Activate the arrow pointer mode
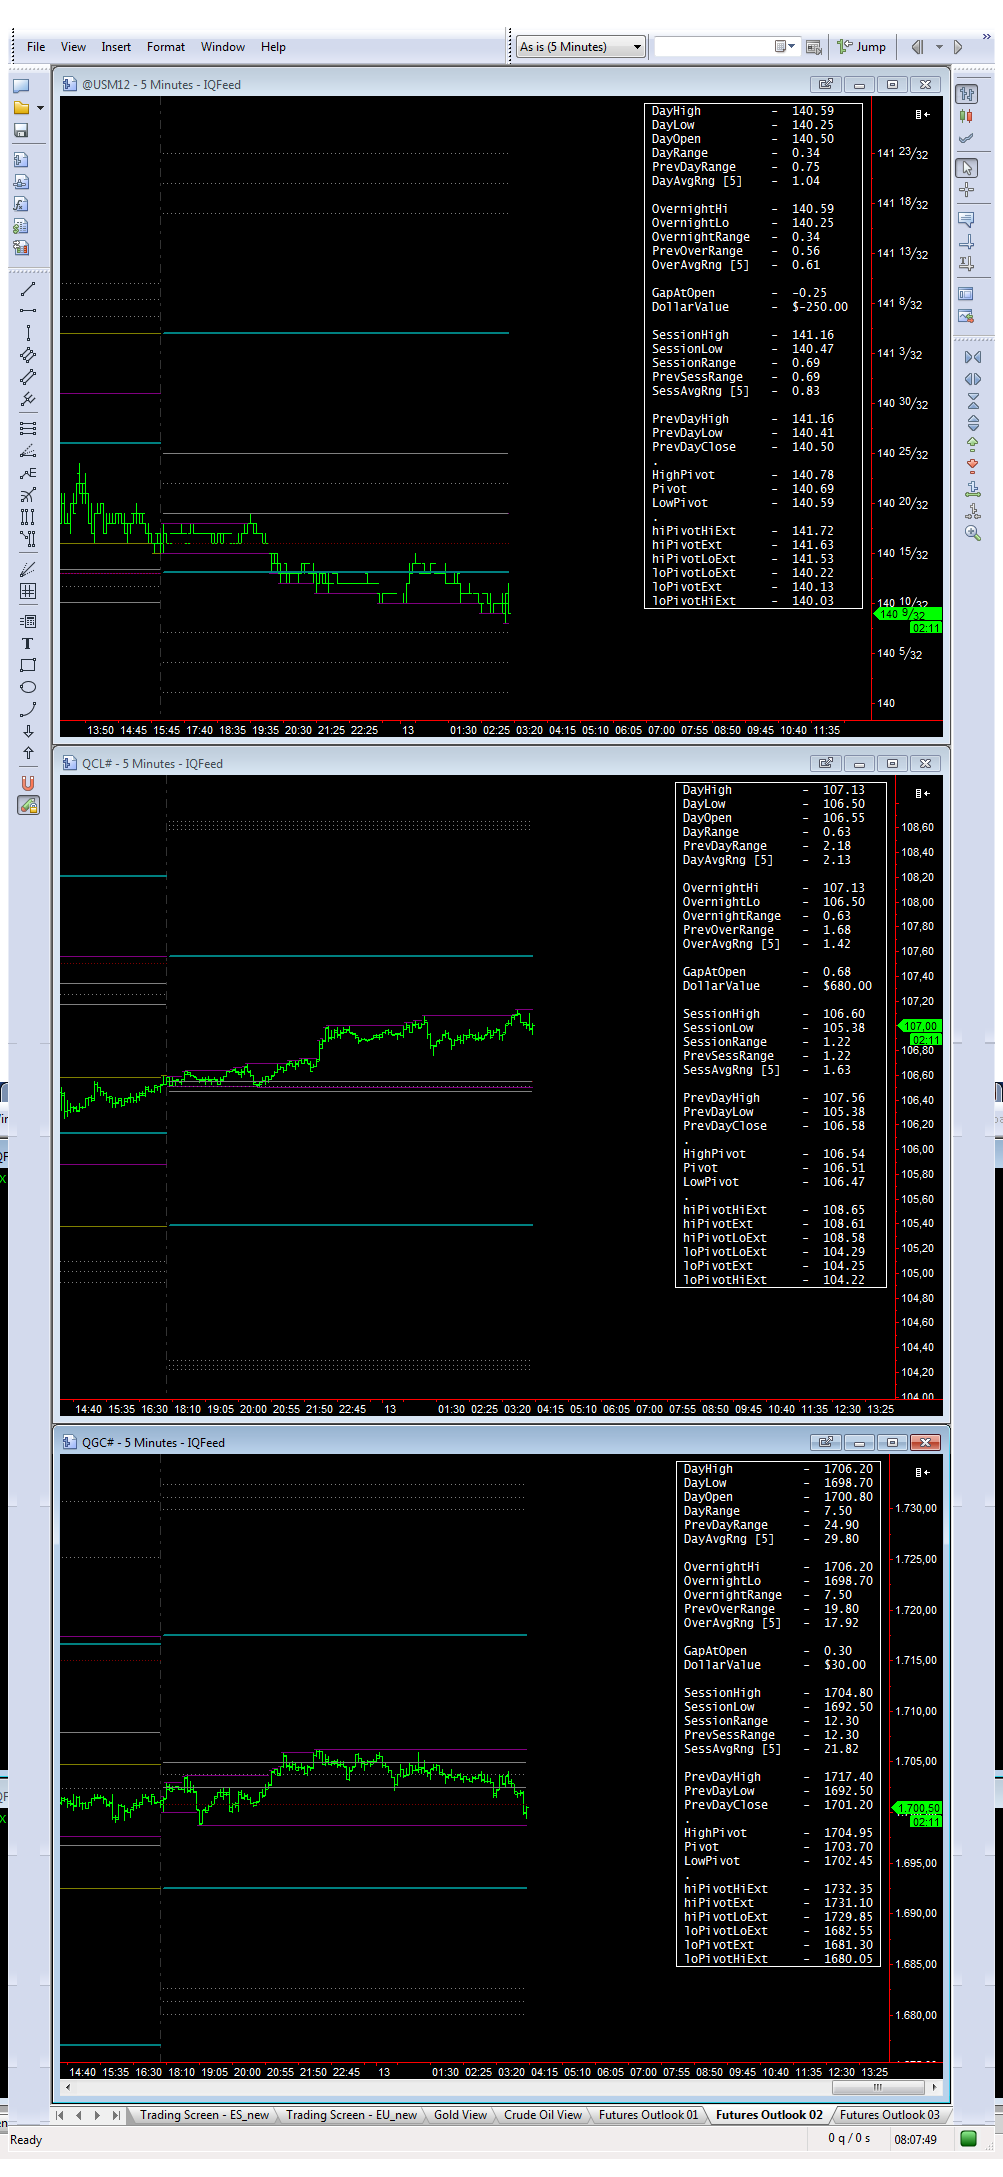 click(967, 168)
